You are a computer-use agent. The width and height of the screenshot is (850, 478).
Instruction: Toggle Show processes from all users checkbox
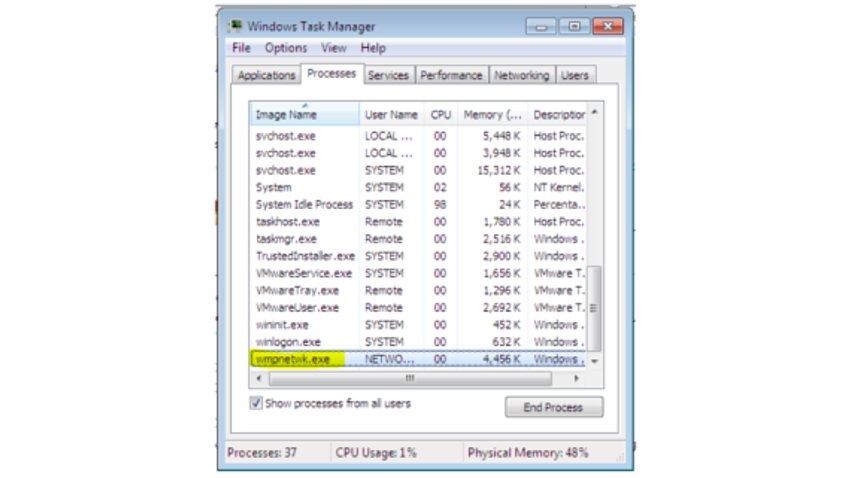coord(257,403)
